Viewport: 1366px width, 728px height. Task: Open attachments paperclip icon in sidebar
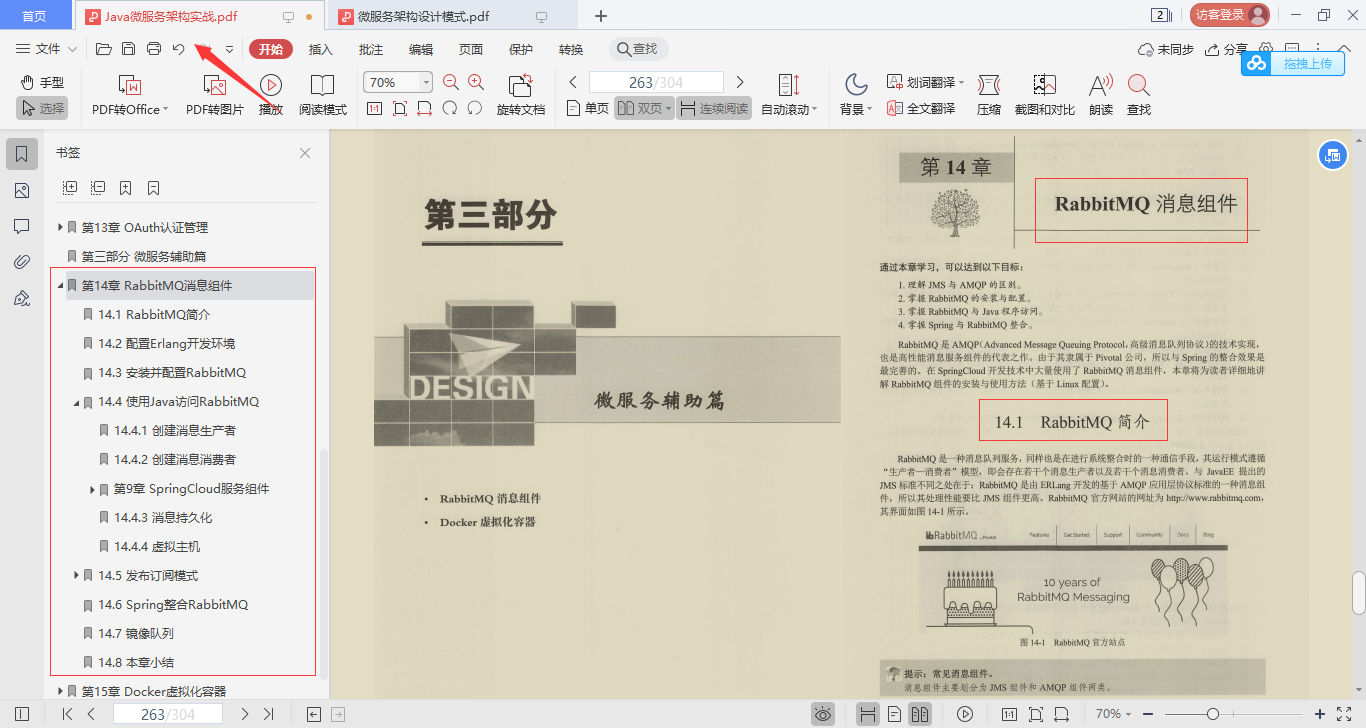coord(22,262)
